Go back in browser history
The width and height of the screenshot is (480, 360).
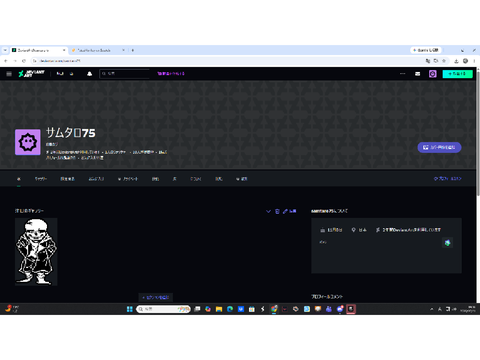[6, 61]
